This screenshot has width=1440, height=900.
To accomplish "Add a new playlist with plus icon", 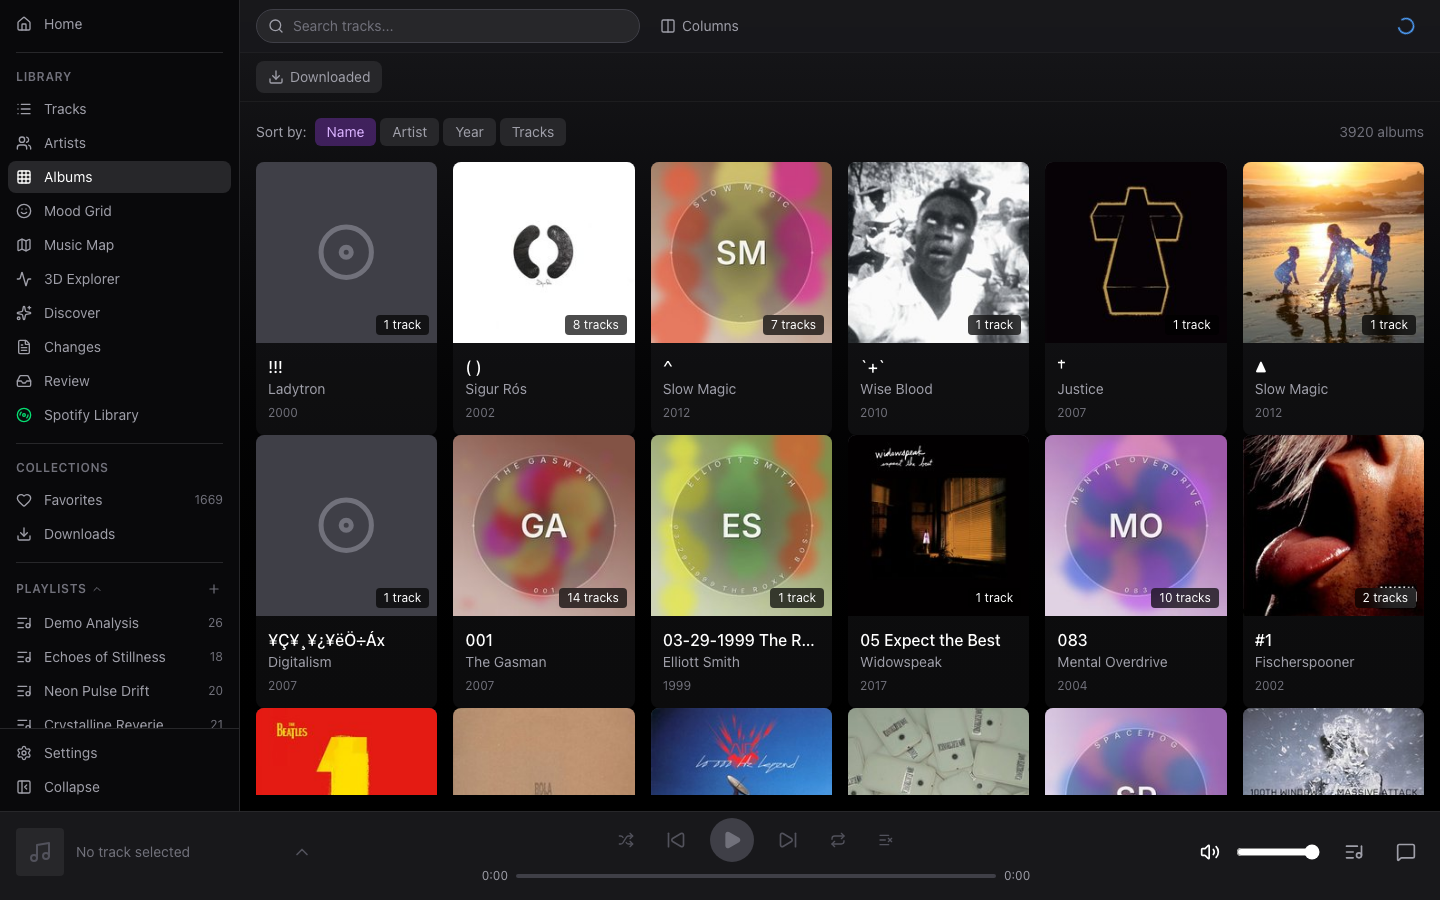I will click(214, 589).
